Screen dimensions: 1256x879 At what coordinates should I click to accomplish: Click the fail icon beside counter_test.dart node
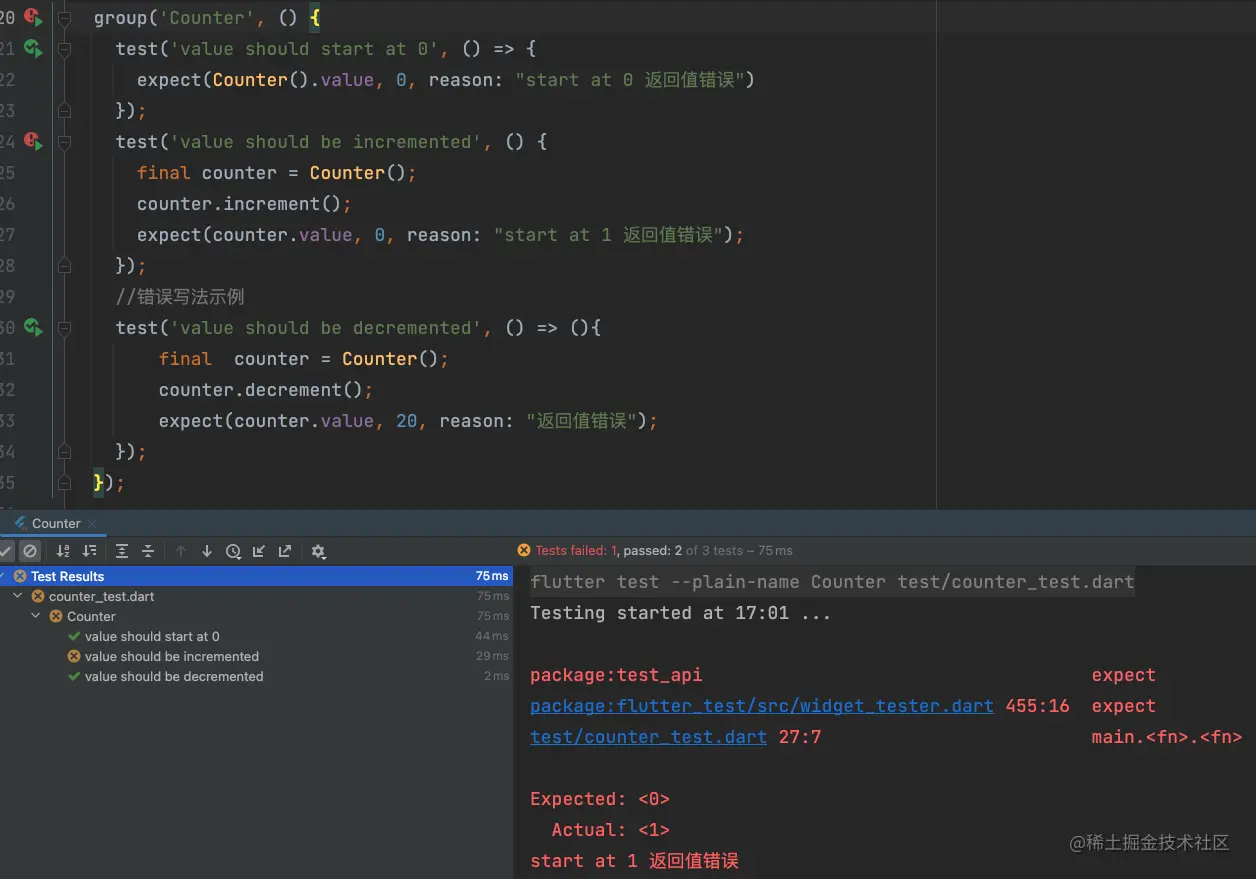38,596
